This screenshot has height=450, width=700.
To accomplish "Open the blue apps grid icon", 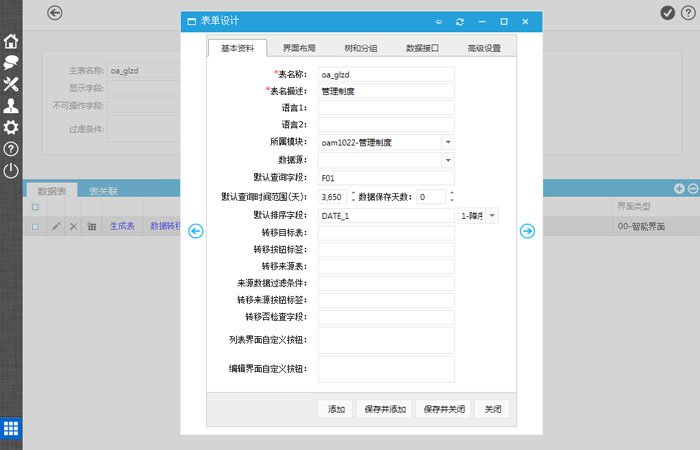I will (11, 429).
